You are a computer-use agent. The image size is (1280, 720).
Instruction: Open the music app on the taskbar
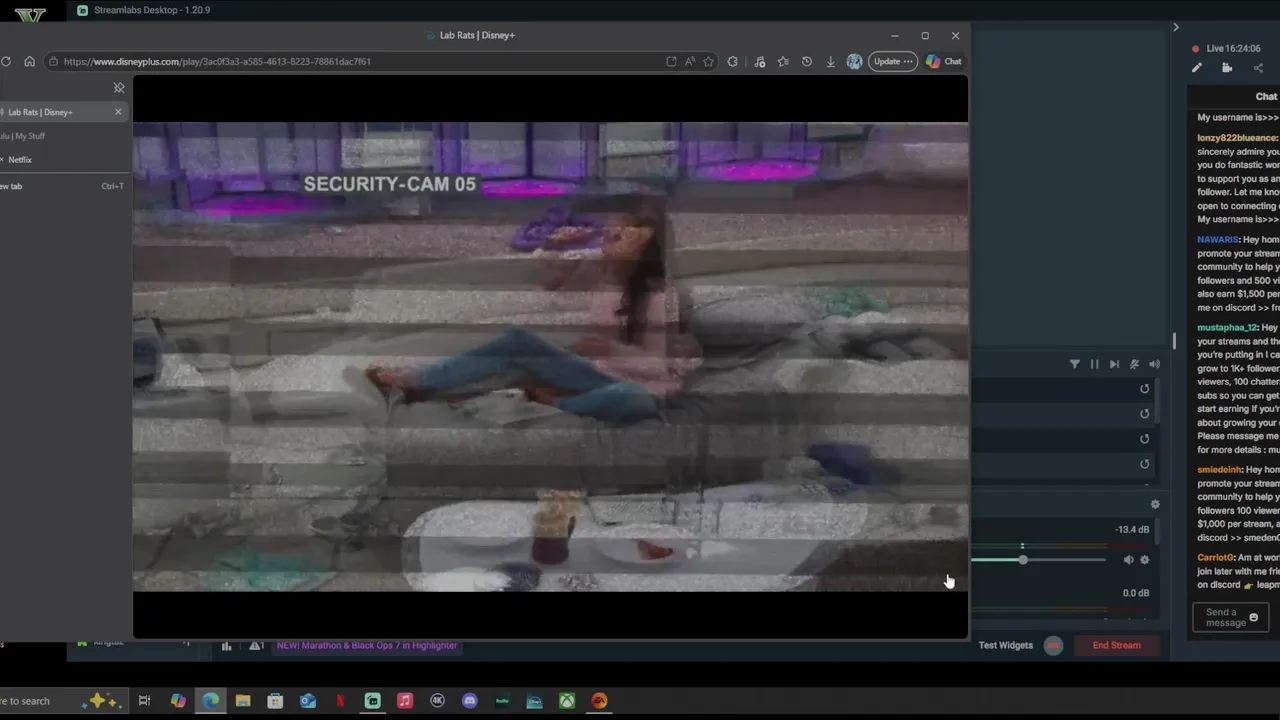[405, 701]
